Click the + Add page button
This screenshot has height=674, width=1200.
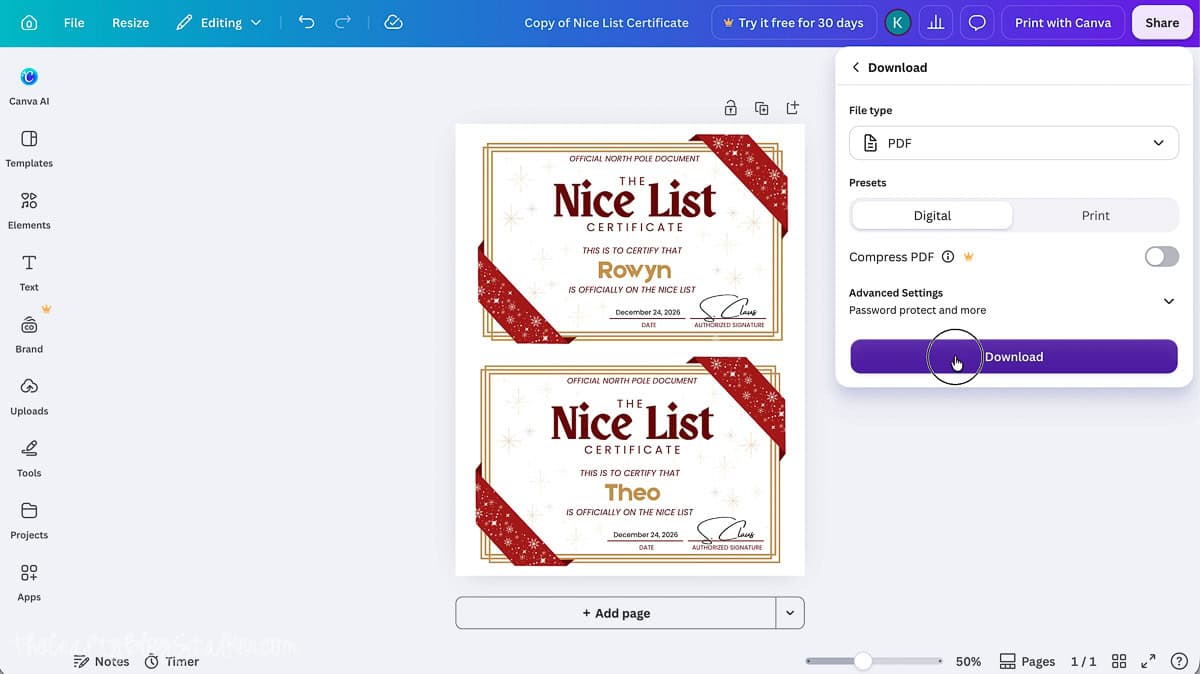coord(616,613)
